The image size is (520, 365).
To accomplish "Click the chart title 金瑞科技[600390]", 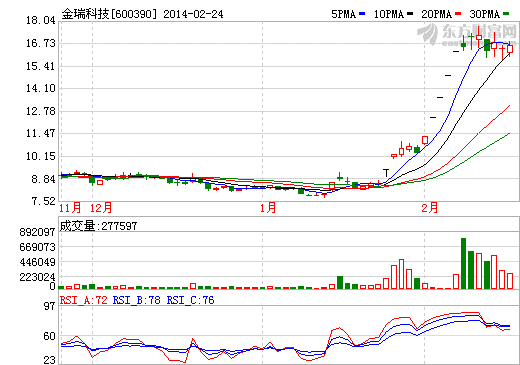I will (x=109, y=14).
